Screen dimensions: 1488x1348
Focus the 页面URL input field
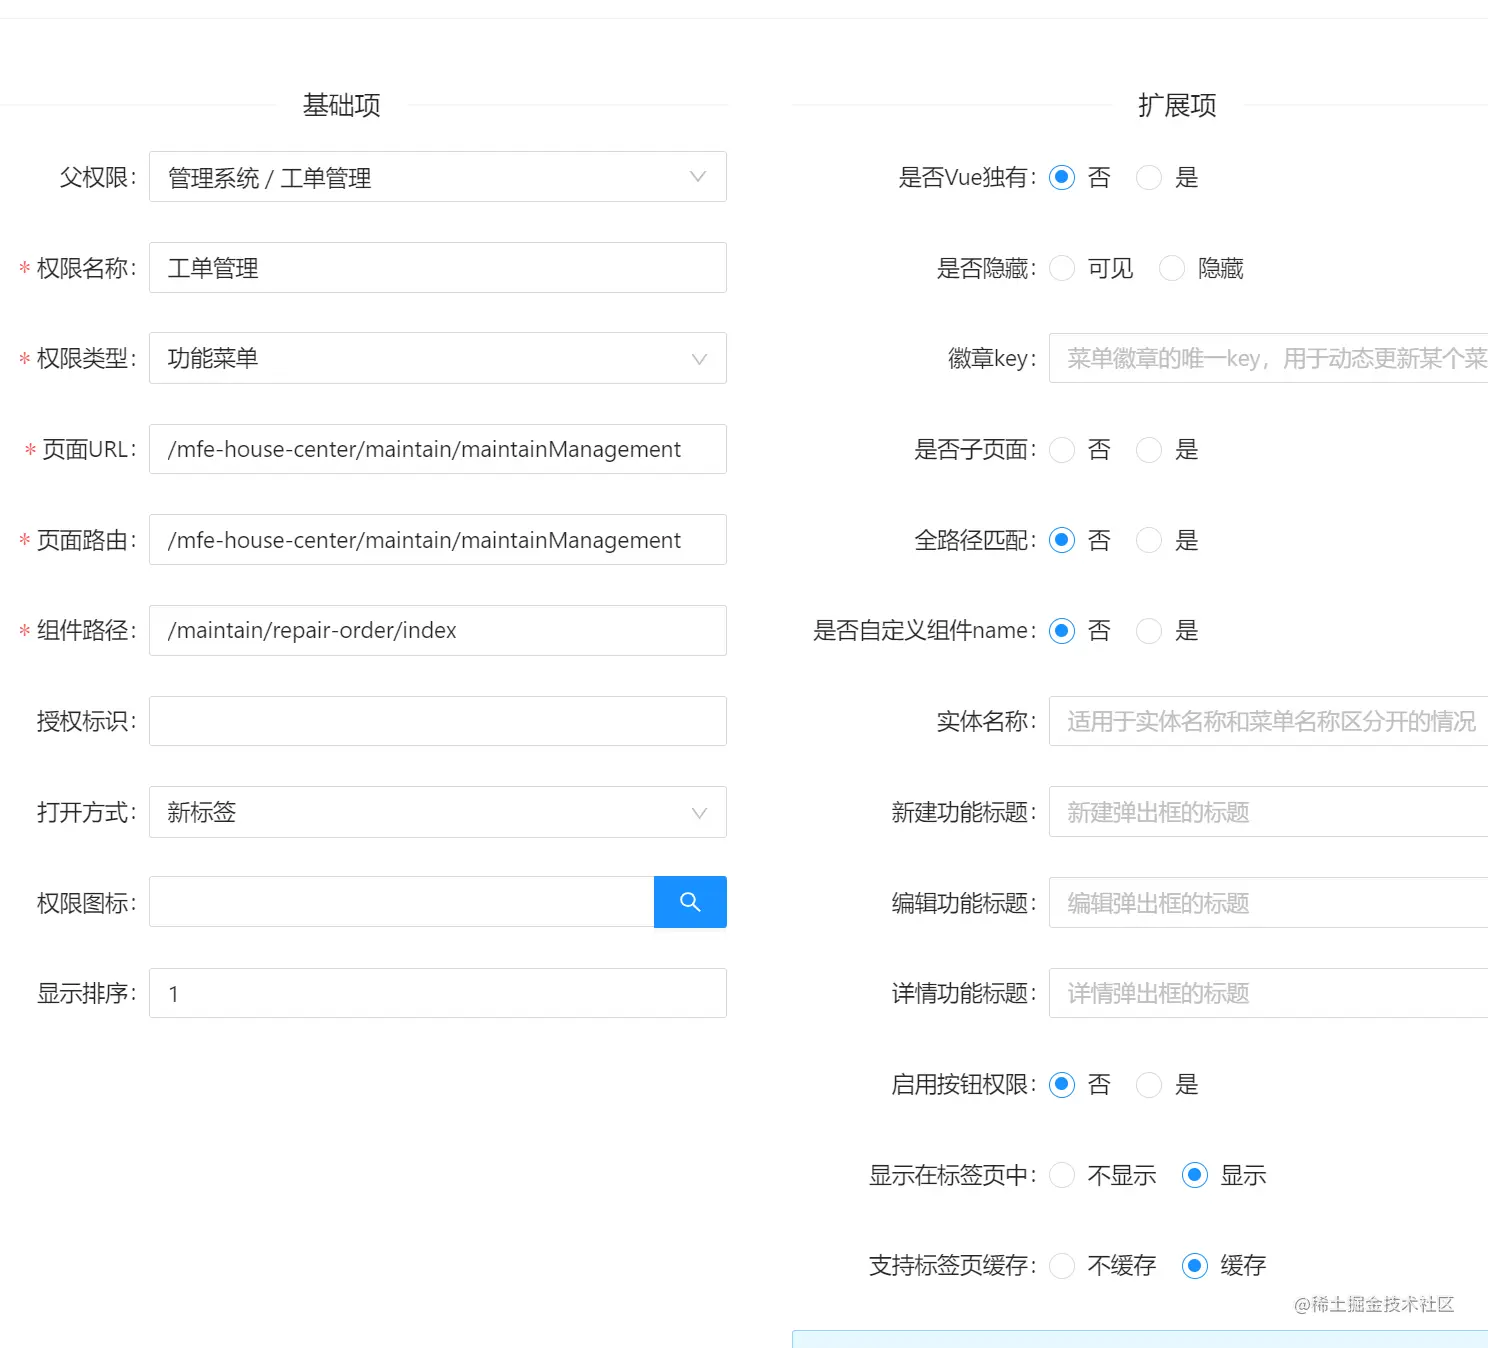coord(438,449)
